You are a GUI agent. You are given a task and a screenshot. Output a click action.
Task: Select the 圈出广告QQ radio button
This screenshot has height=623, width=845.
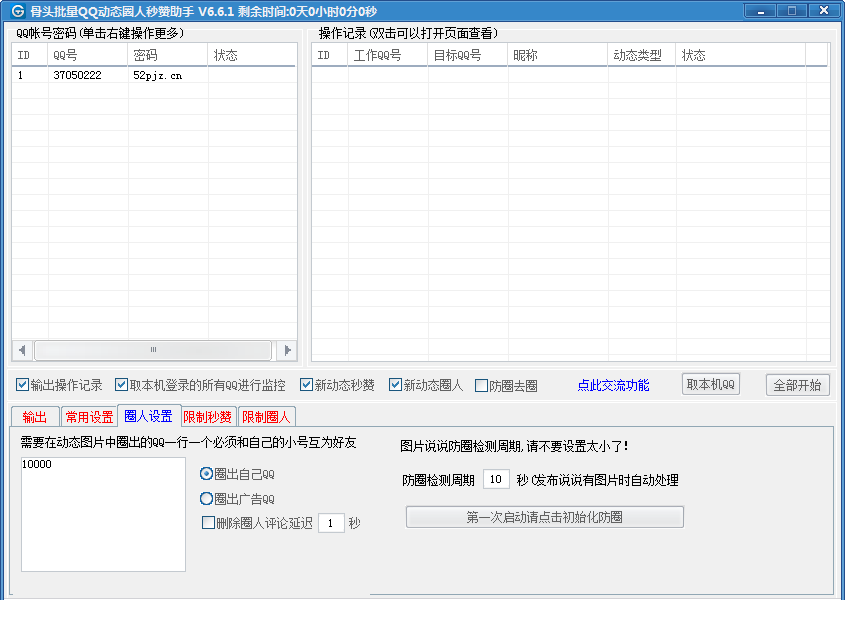[x=206, y=499]
